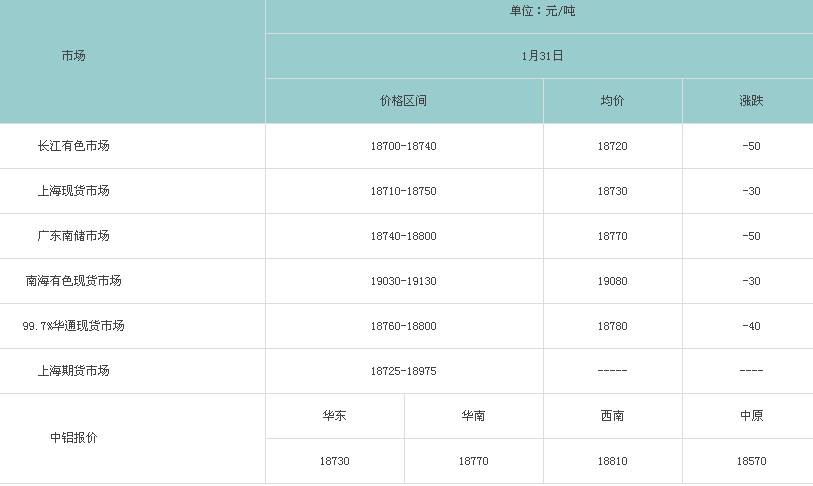Select the 上海期货市场 row label

click(x=74, y=371)
